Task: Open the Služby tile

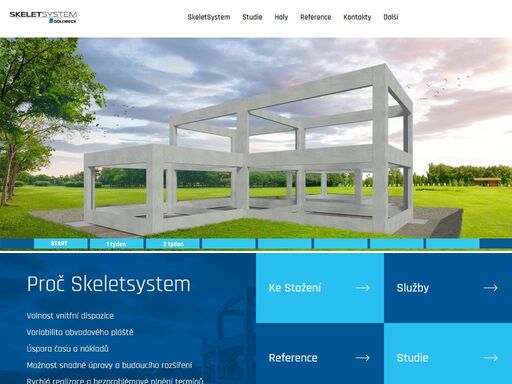Action: [448, 288]
